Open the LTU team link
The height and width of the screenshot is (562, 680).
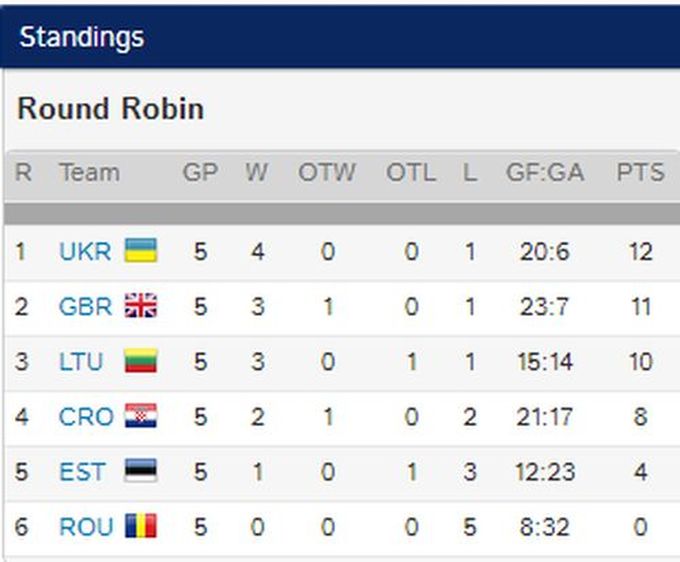click(x=81, y=361)
